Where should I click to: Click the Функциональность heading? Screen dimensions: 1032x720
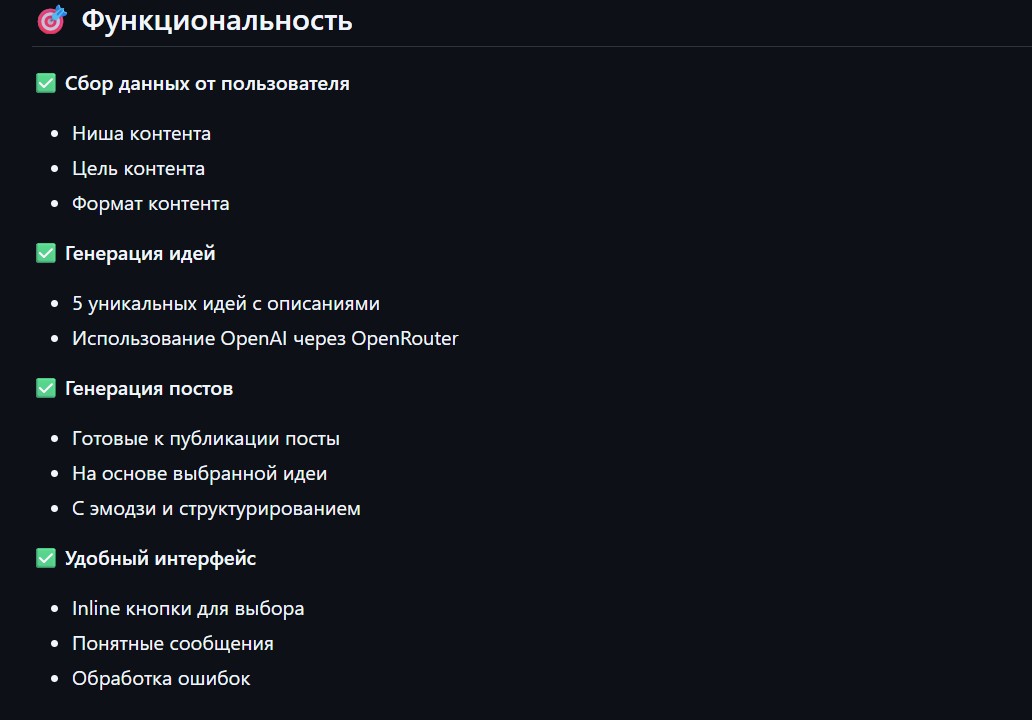click(217, 20)
